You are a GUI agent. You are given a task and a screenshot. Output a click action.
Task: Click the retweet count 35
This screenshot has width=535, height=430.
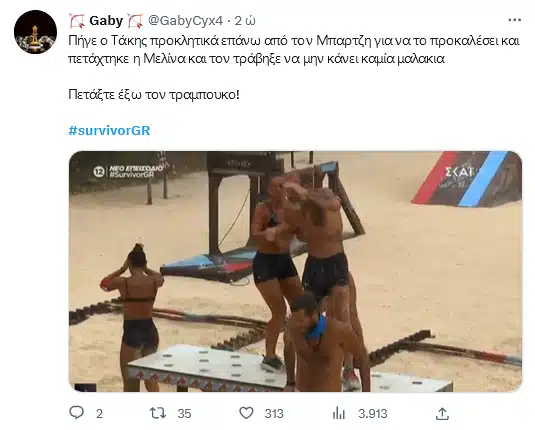(184, 414)
